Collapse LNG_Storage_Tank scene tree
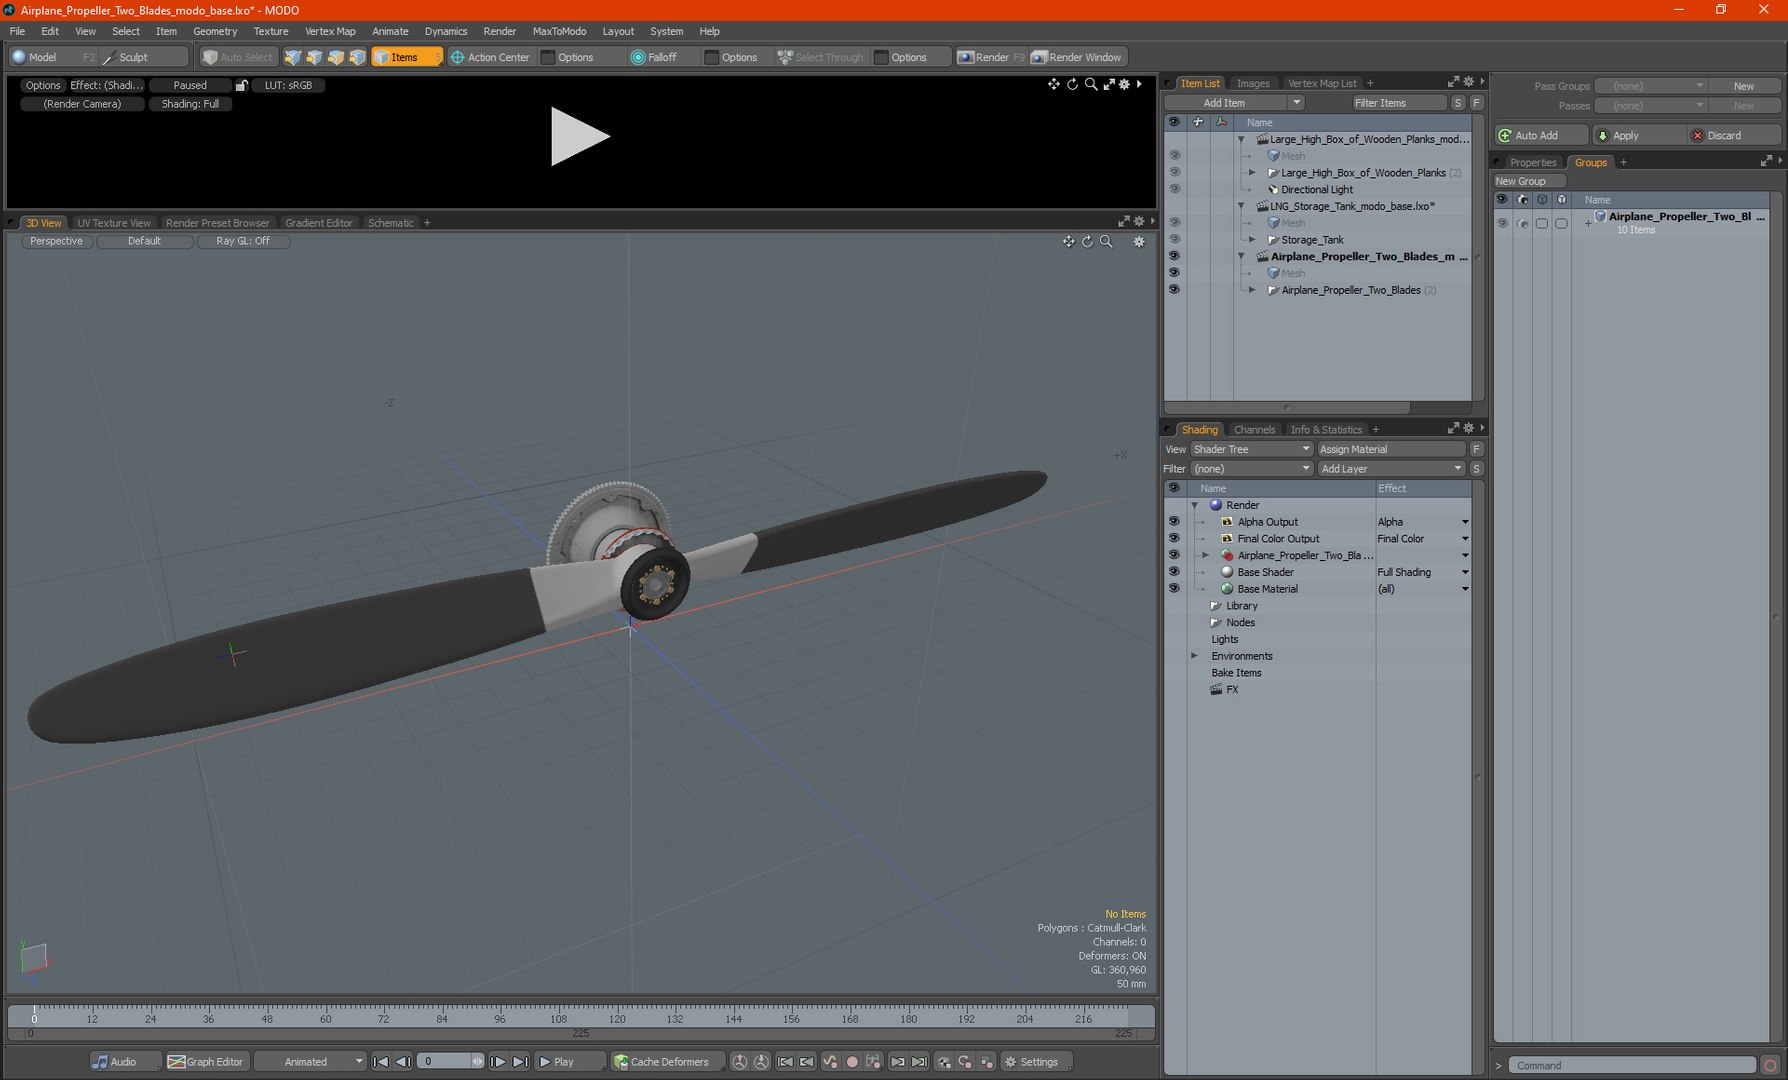The width and height of the screenshot is (1788, 1080). [x=1241, y=206]
